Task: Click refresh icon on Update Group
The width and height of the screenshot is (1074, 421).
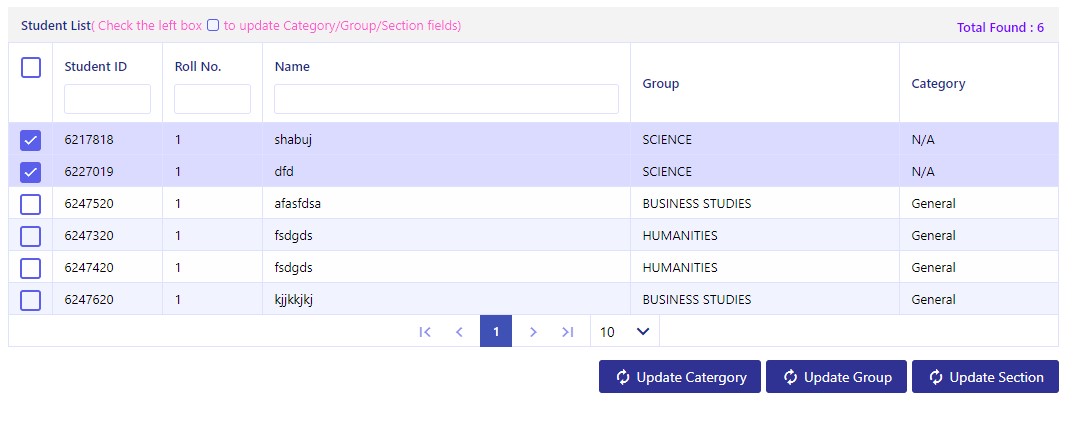Action: [x=790, y=377]
